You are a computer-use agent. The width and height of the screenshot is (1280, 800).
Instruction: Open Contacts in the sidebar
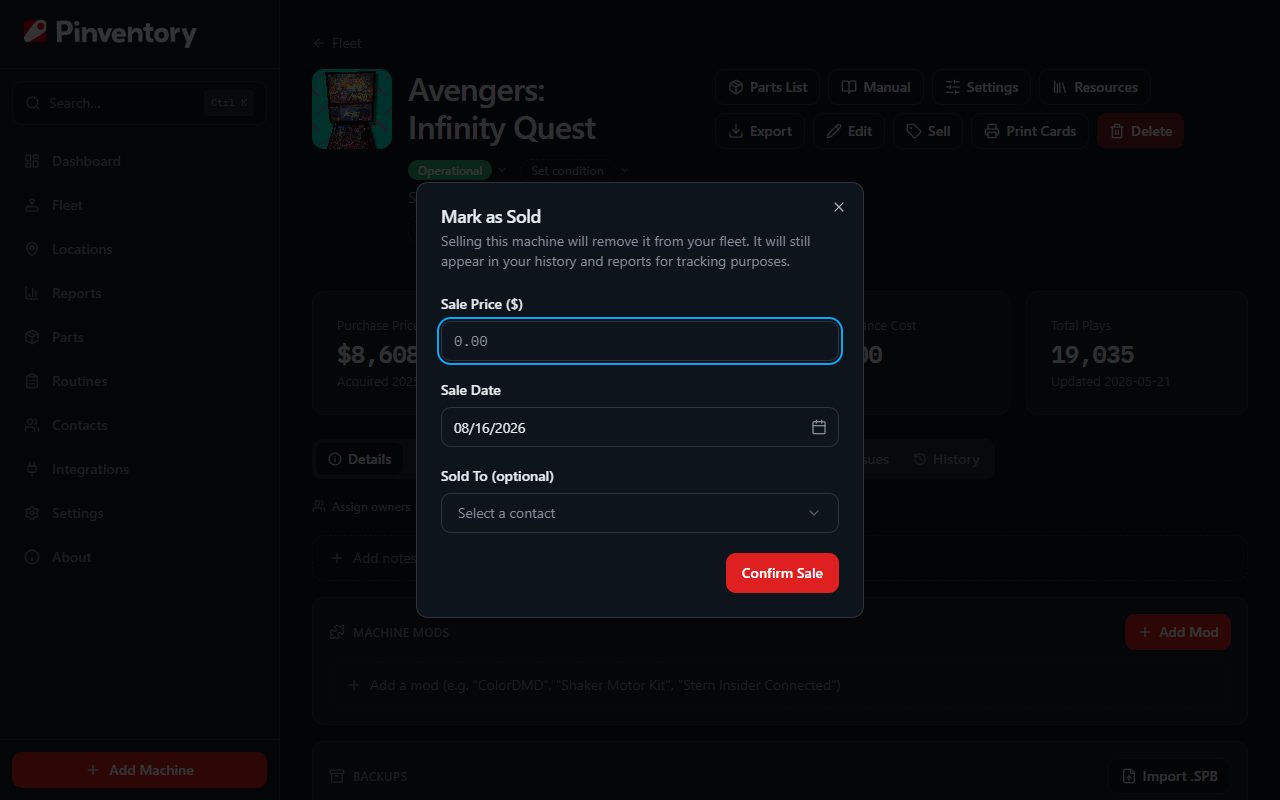(x=139, y=425)
